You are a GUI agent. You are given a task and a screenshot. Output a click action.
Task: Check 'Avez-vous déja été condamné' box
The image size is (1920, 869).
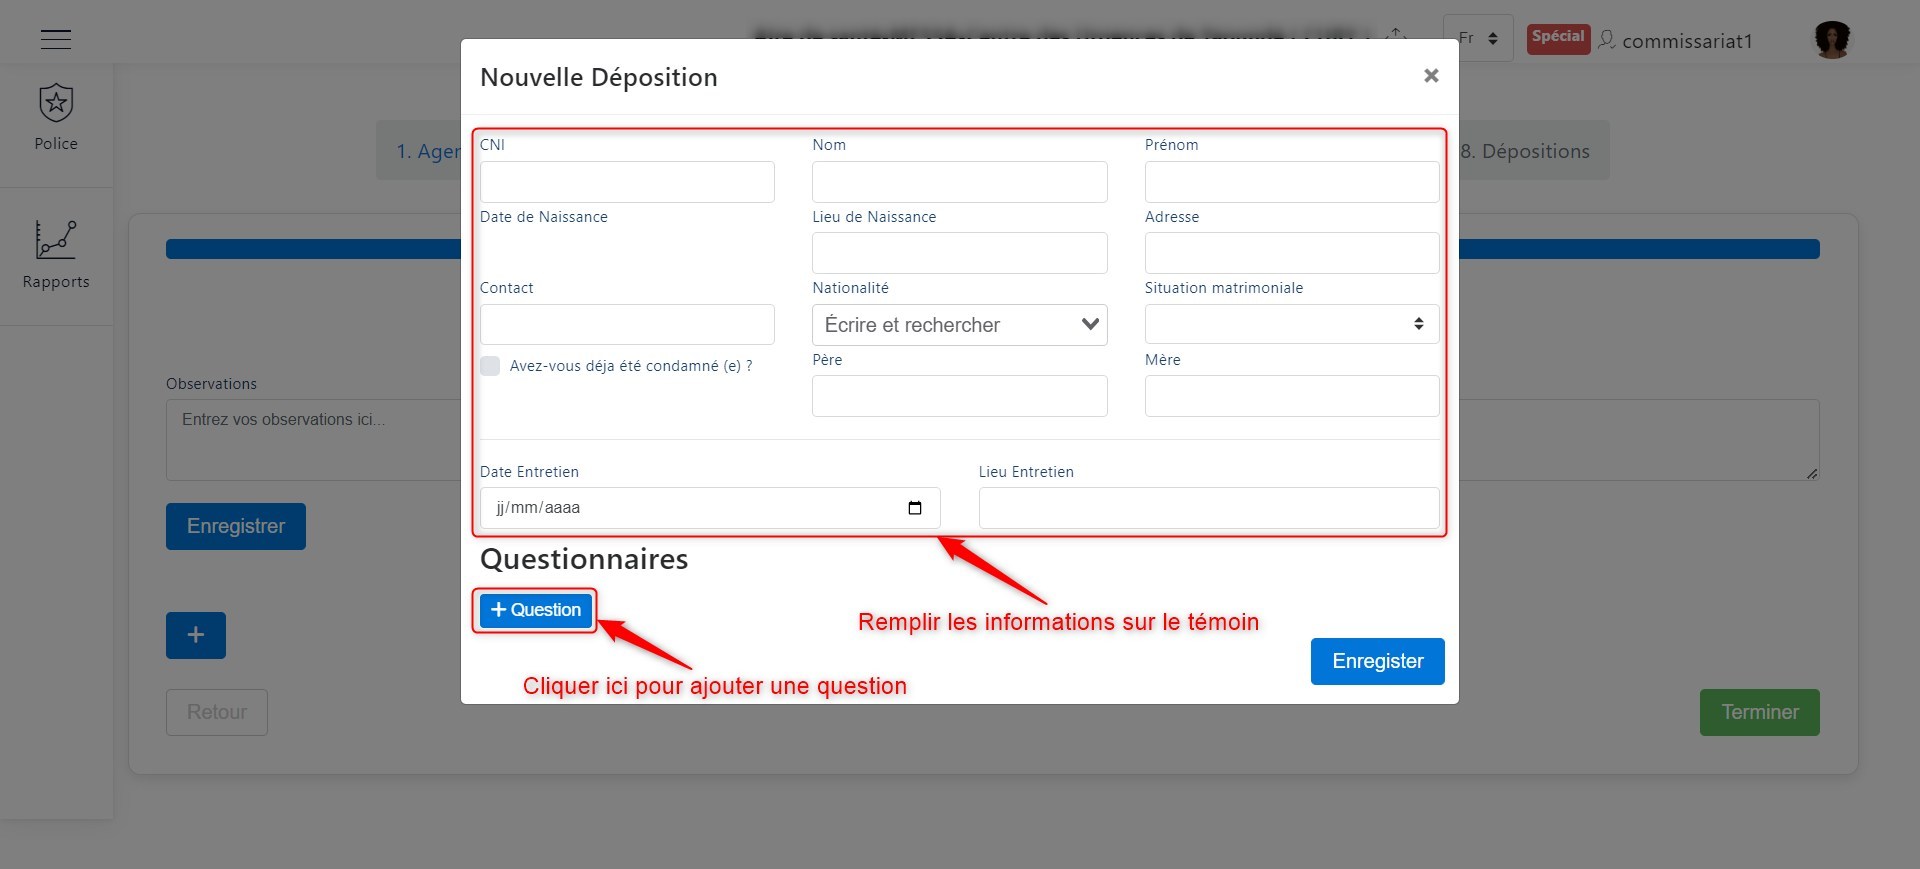(x=490, y=366)
